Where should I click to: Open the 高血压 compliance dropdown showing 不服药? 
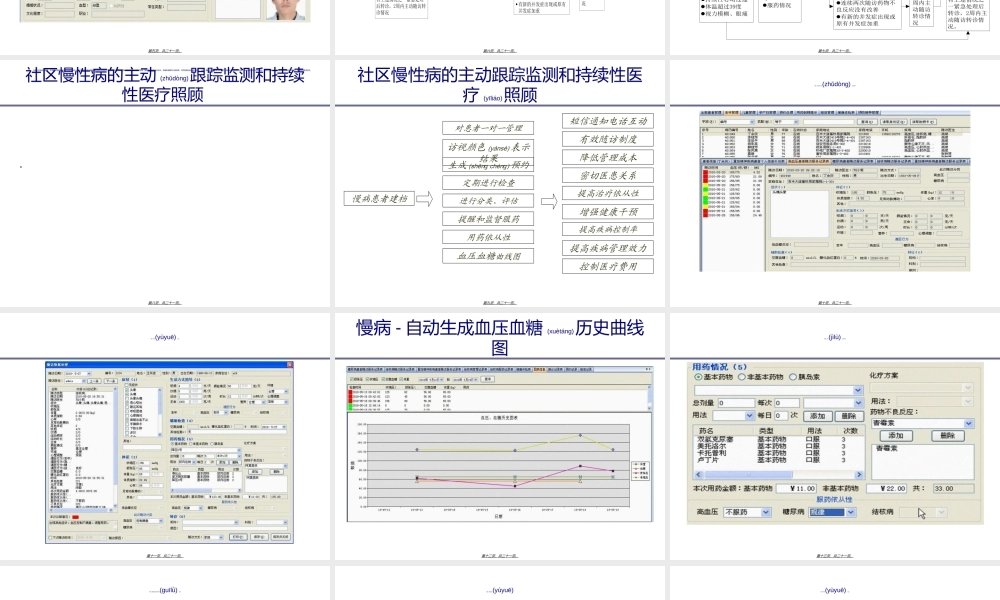(x=765, y=512)
